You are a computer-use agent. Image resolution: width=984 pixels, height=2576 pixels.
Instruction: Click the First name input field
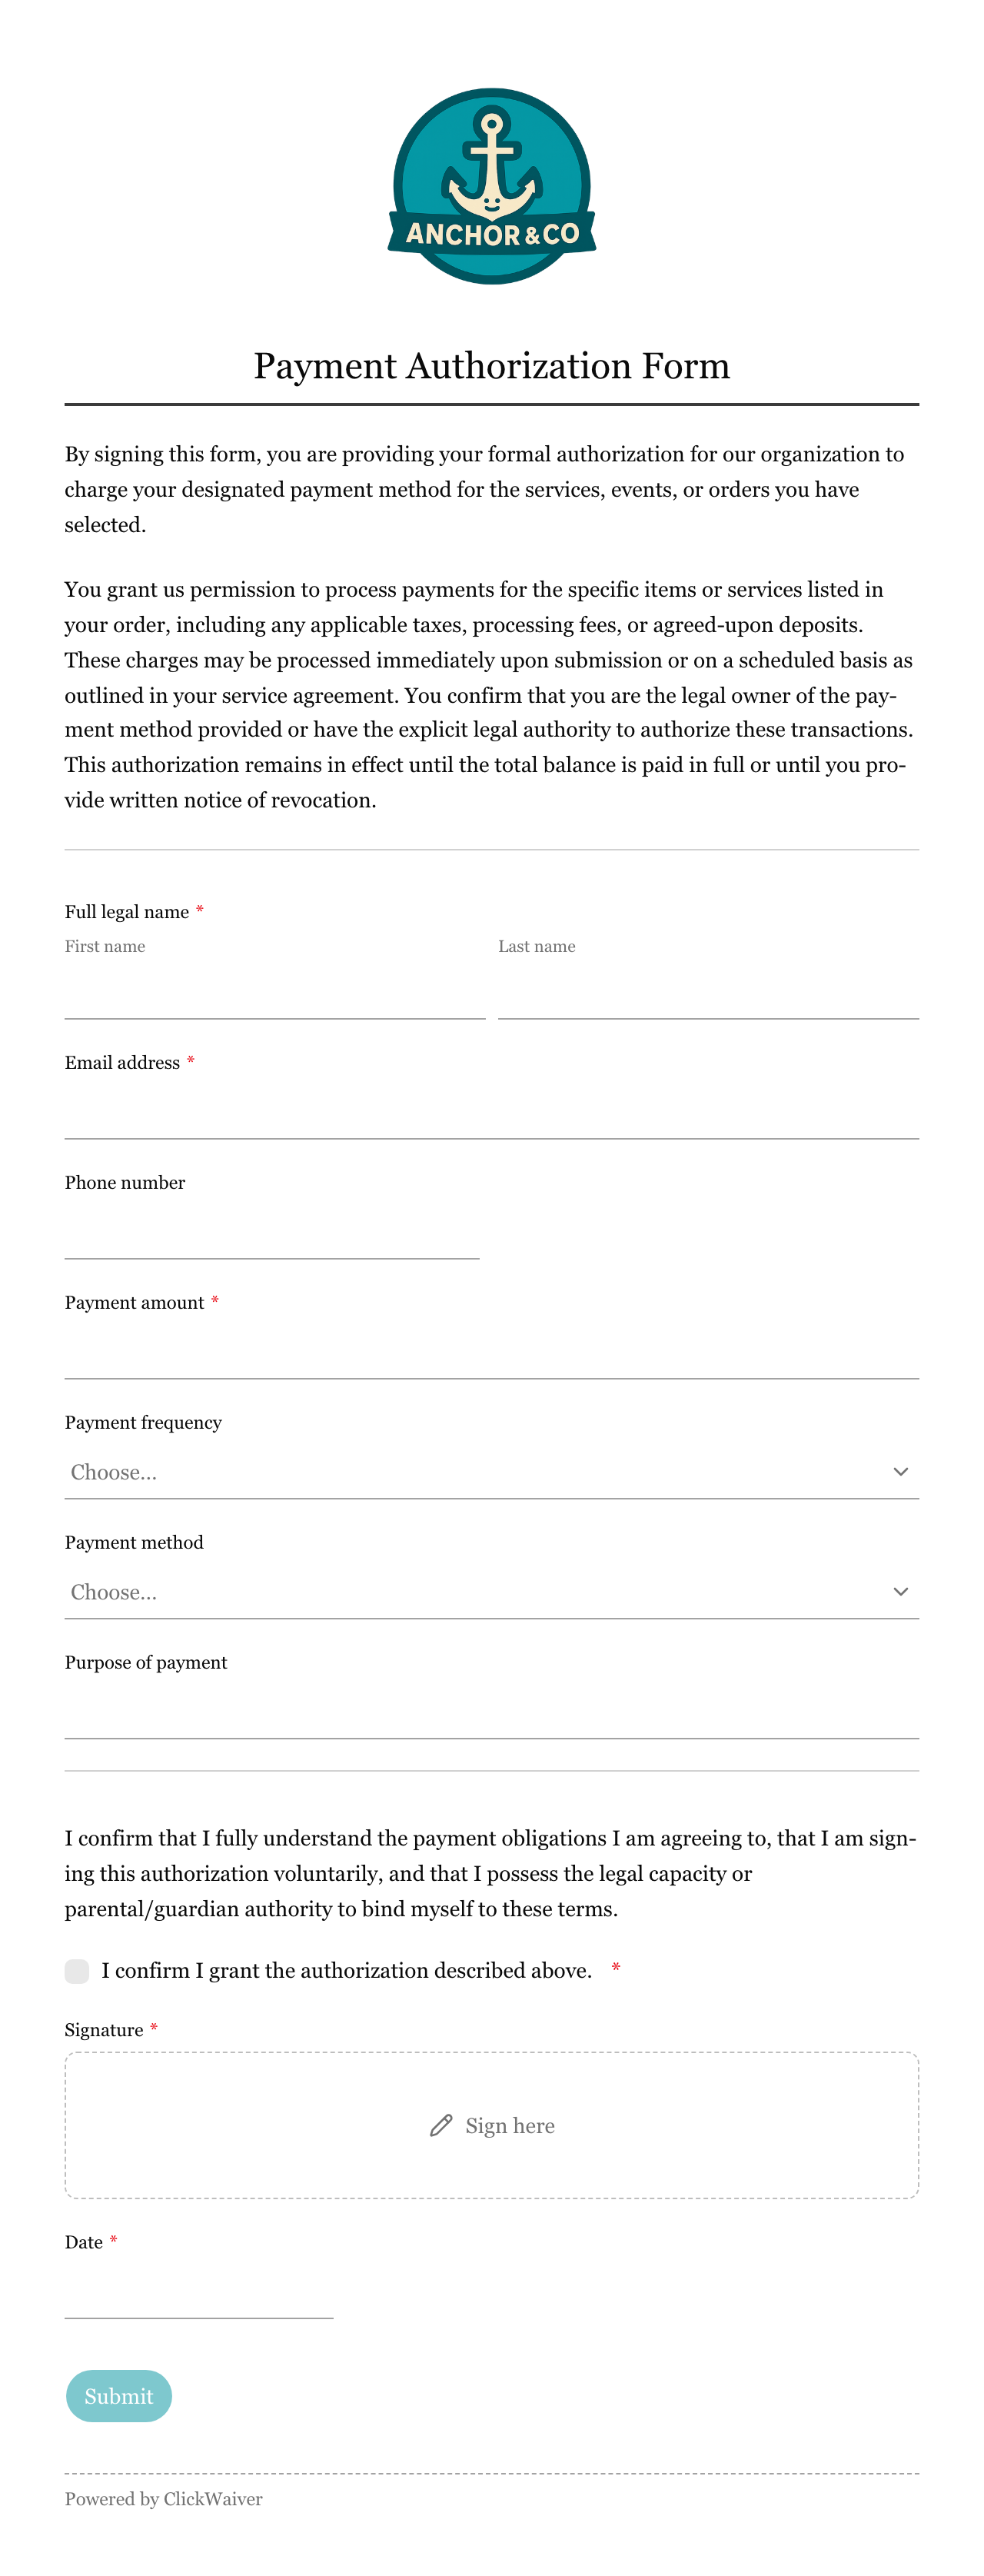275,993
